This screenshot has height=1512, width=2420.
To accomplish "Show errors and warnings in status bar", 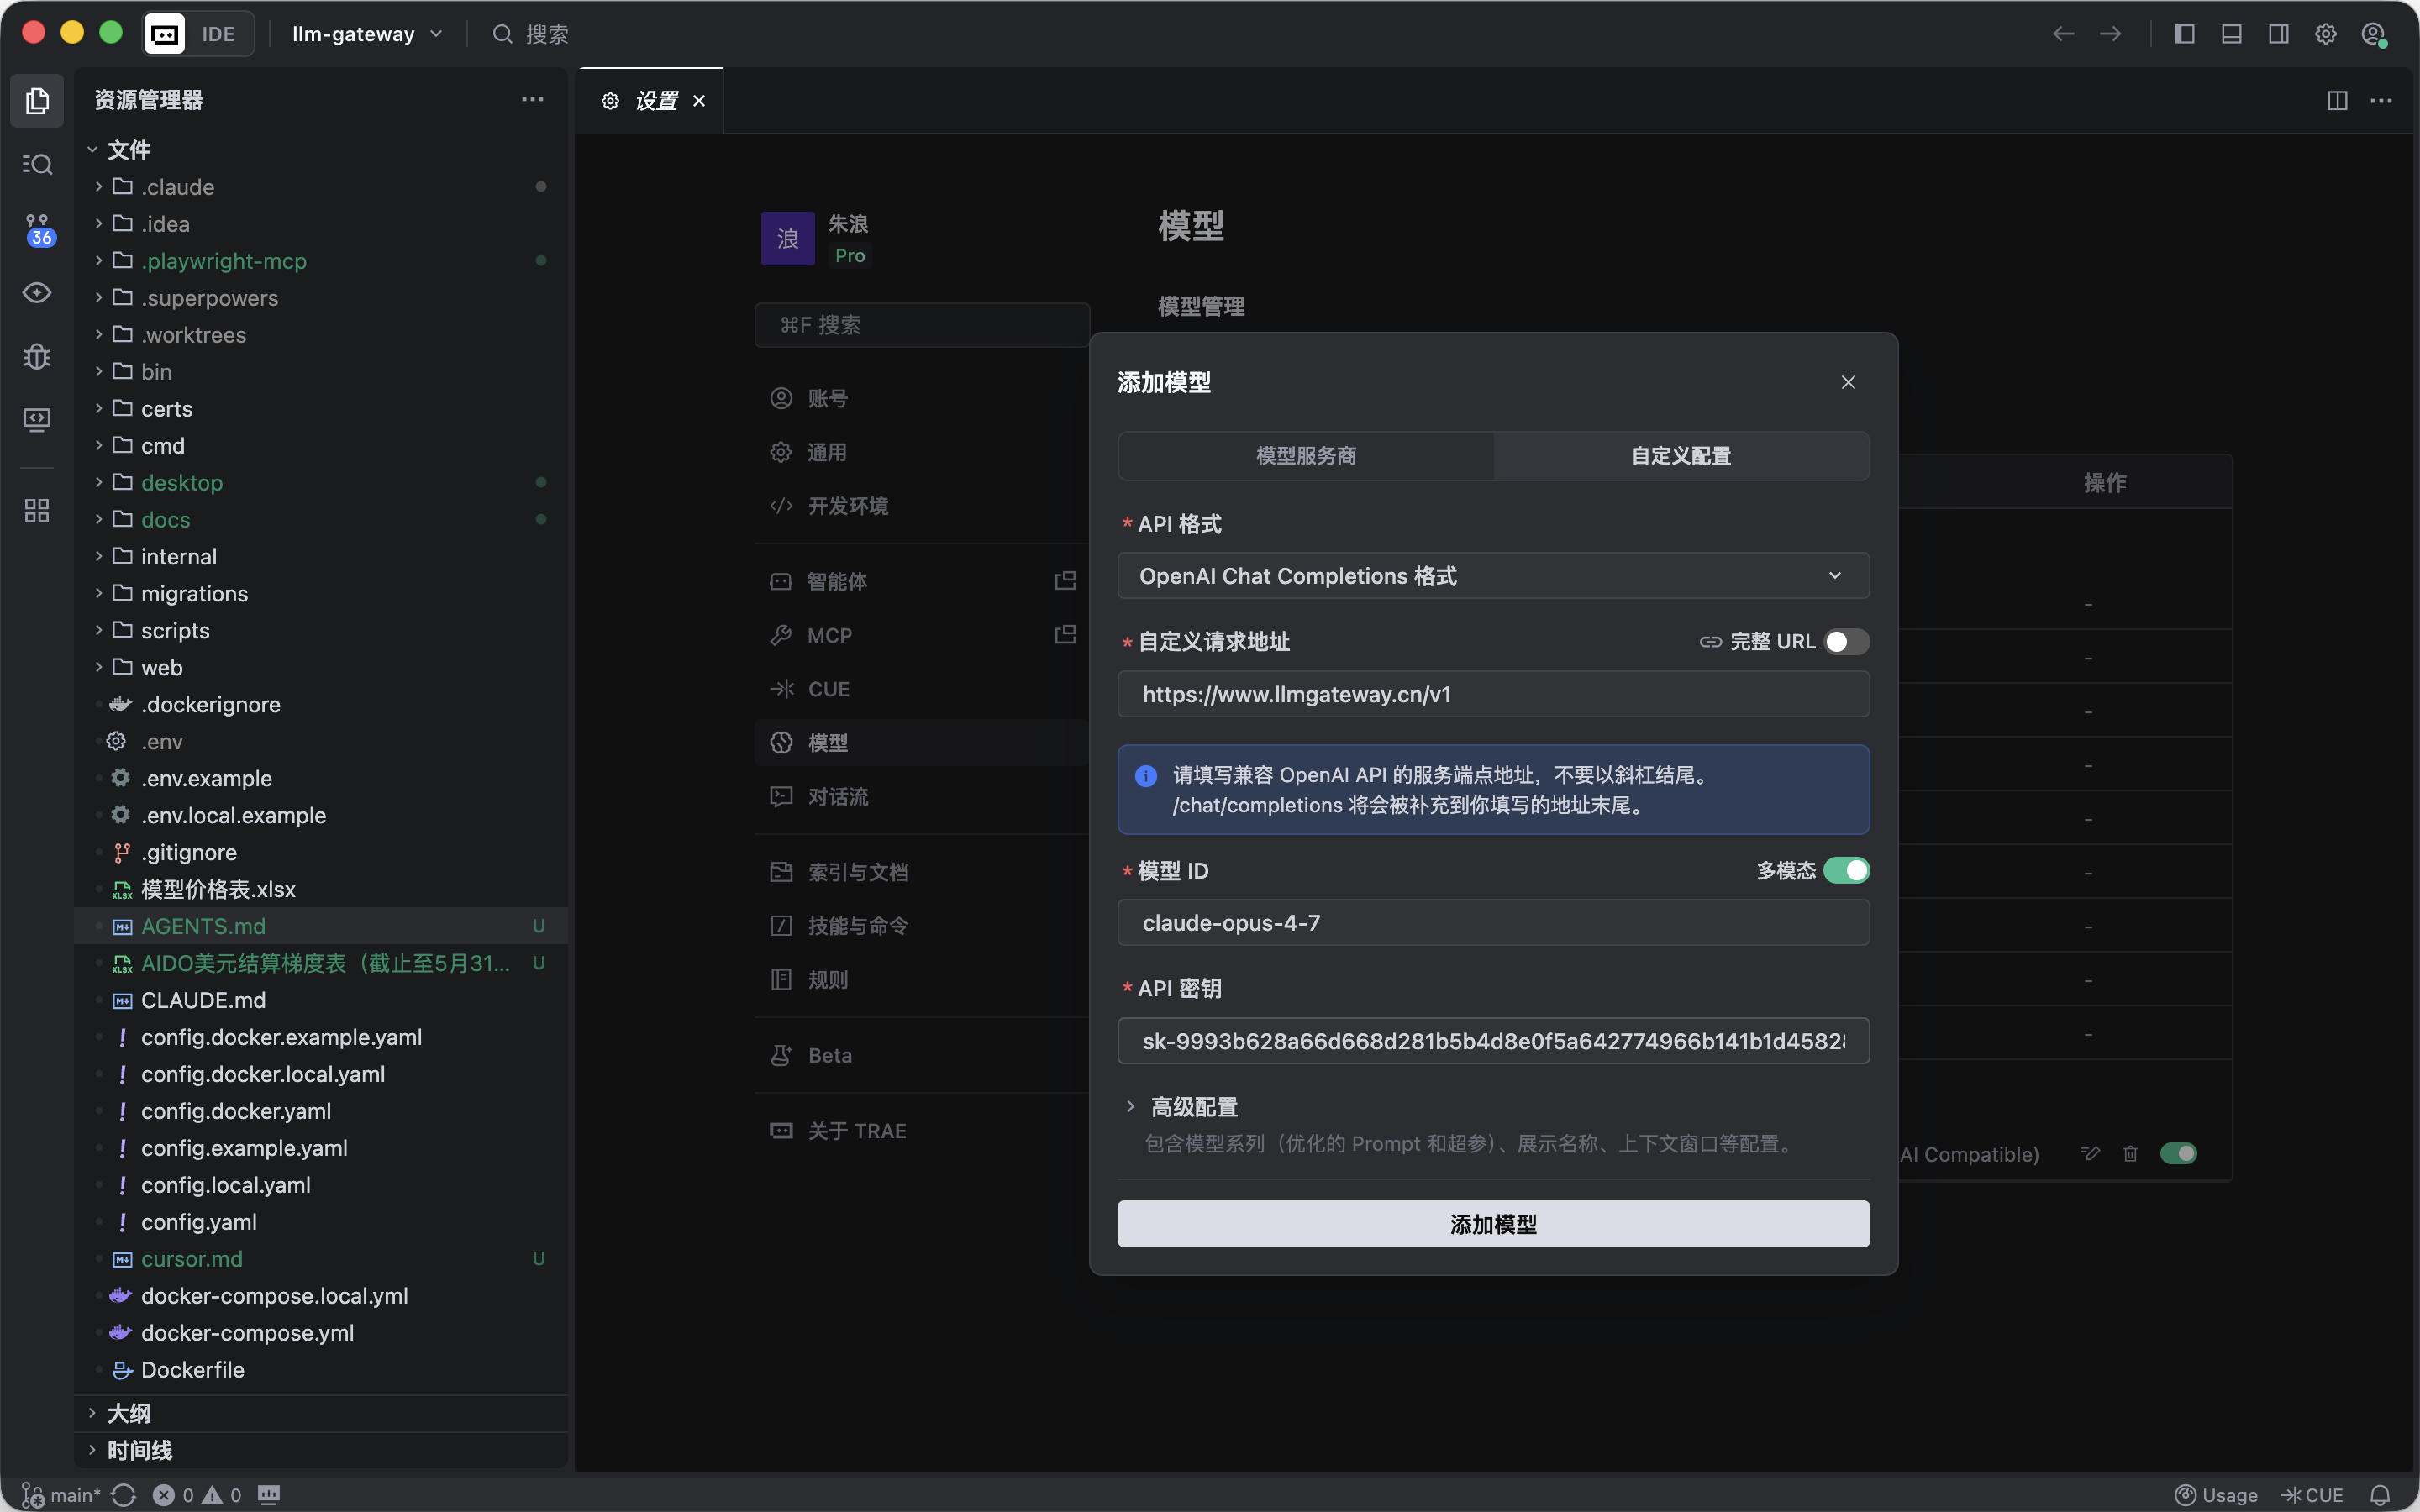I will (x=197, y=1494).
